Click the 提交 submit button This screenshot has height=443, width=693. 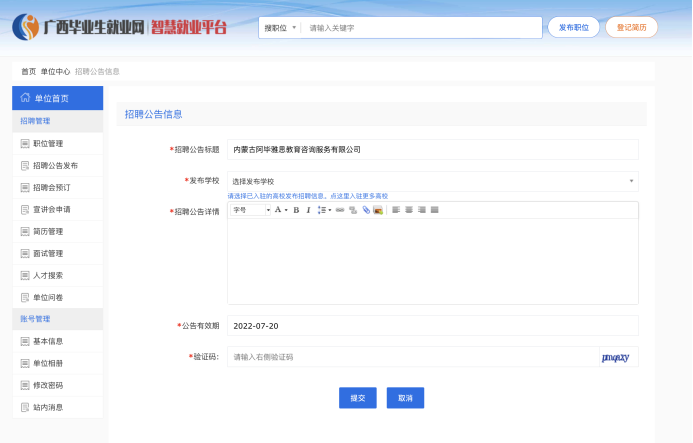coord(357,398)
